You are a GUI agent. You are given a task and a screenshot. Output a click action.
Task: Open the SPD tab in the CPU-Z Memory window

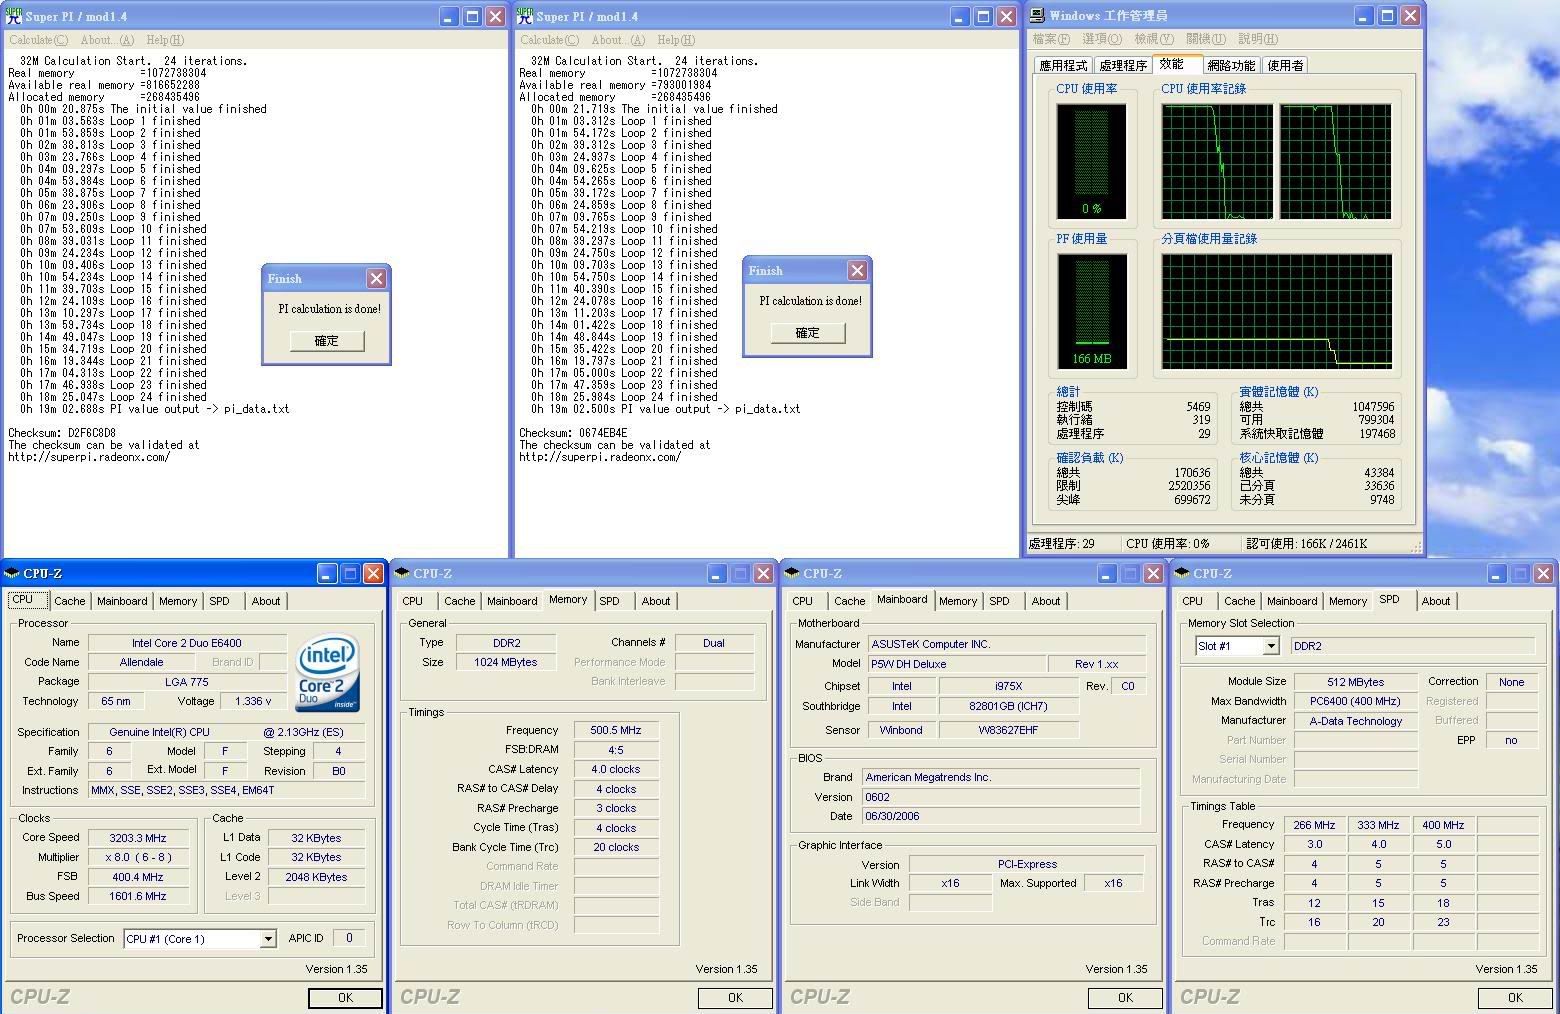click(x=609, y=601)
